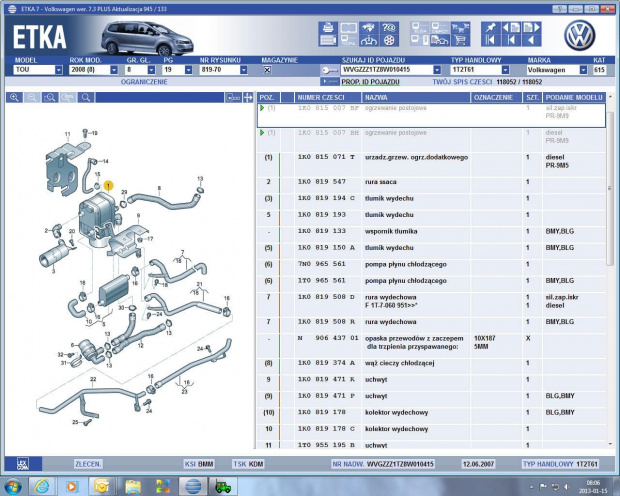
Task: Click the PROP. ID POJAZDU link
Action: point(370,82)
